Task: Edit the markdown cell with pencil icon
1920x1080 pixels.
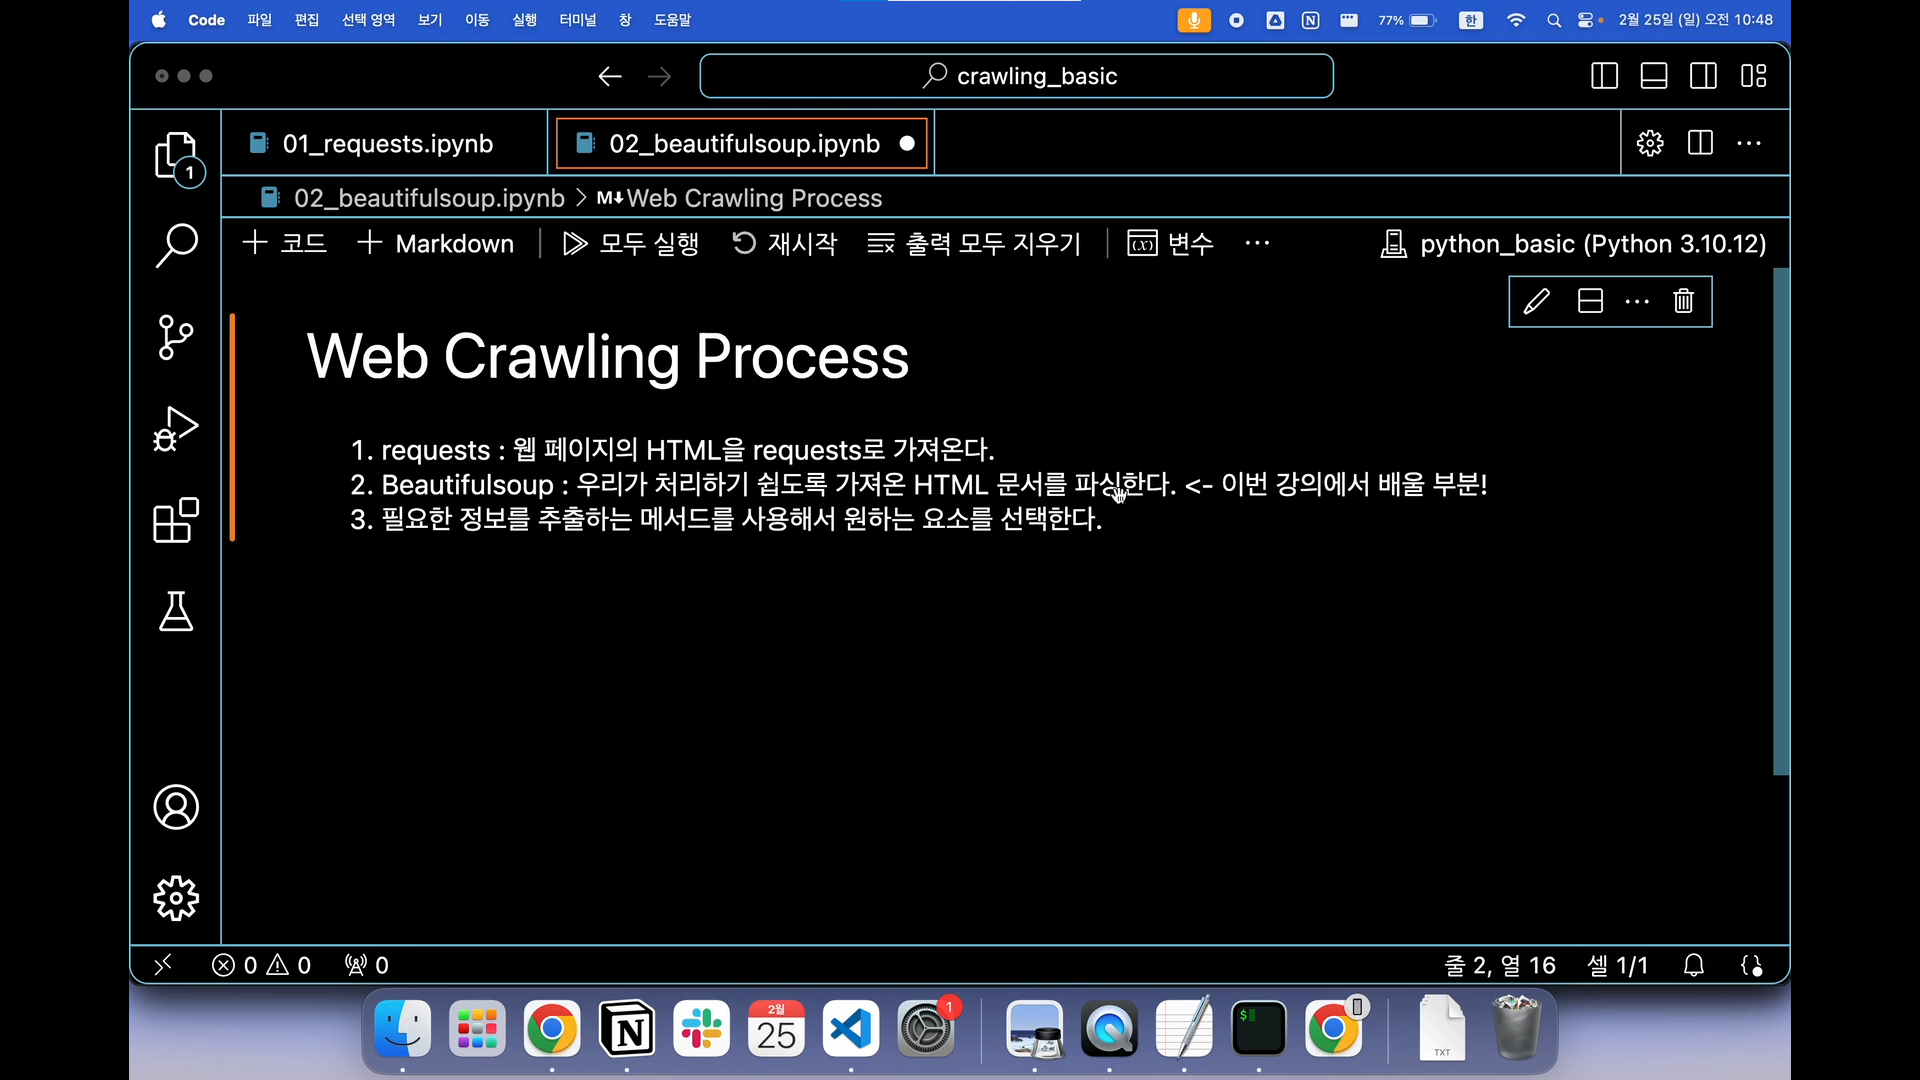Action: (x=1536, y=301)
